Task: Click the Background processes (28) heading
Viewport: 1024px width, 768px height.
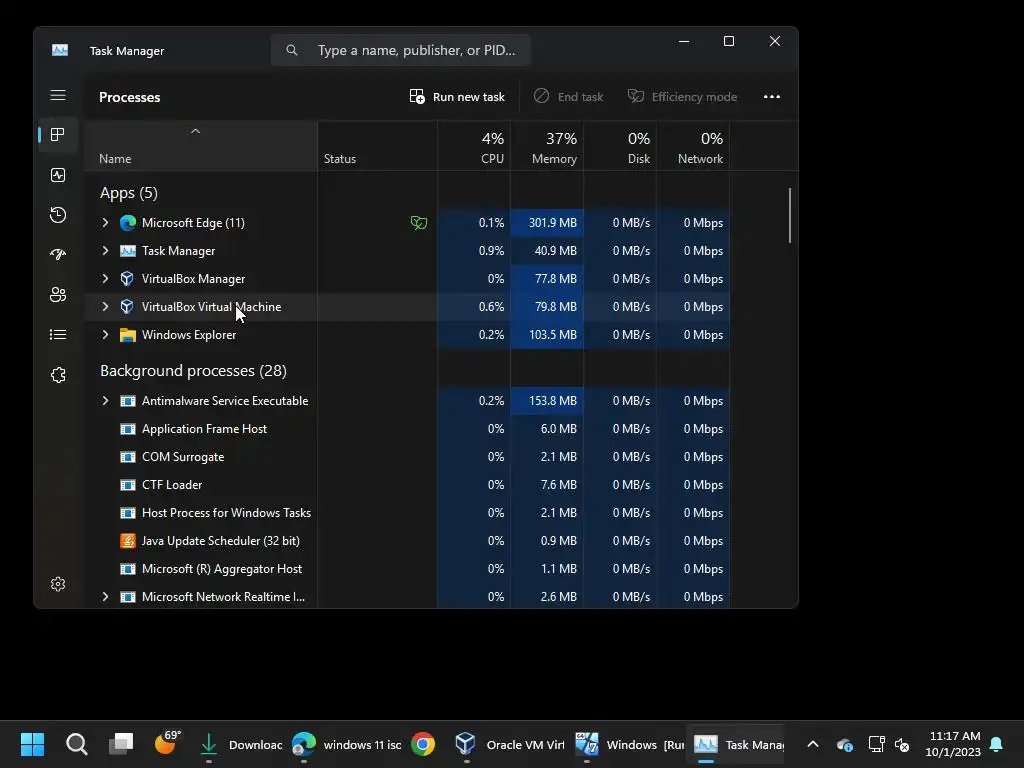Action: point(193,371)
